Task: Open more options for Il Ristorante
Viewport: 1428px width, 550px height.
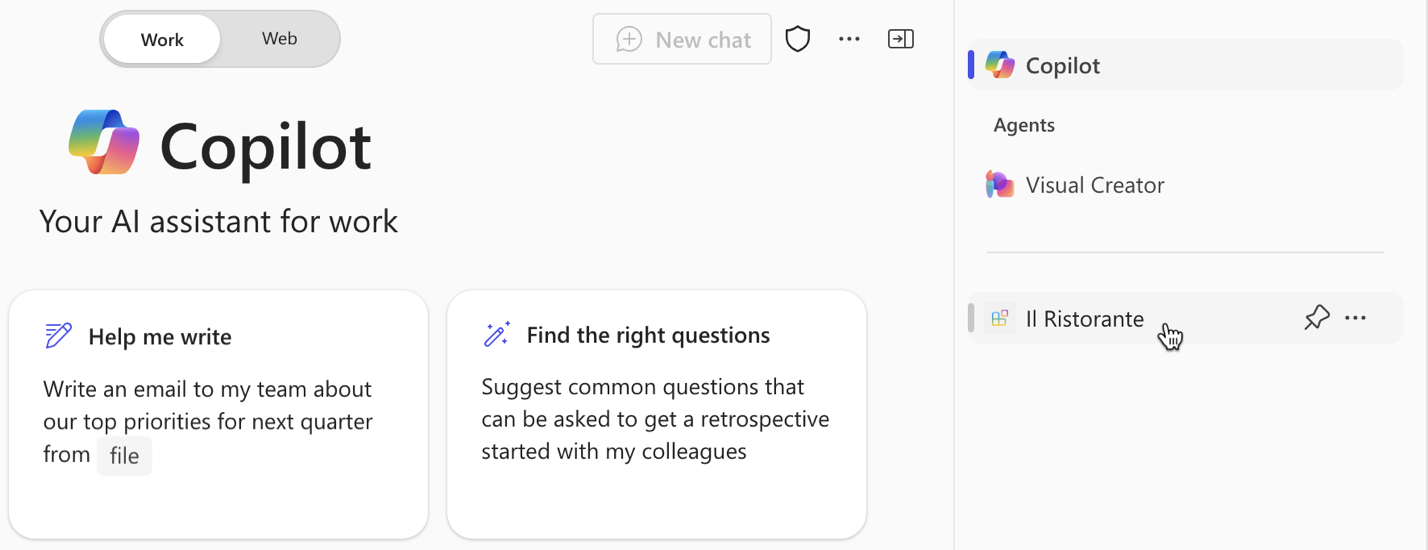Action: (1355, 318)
